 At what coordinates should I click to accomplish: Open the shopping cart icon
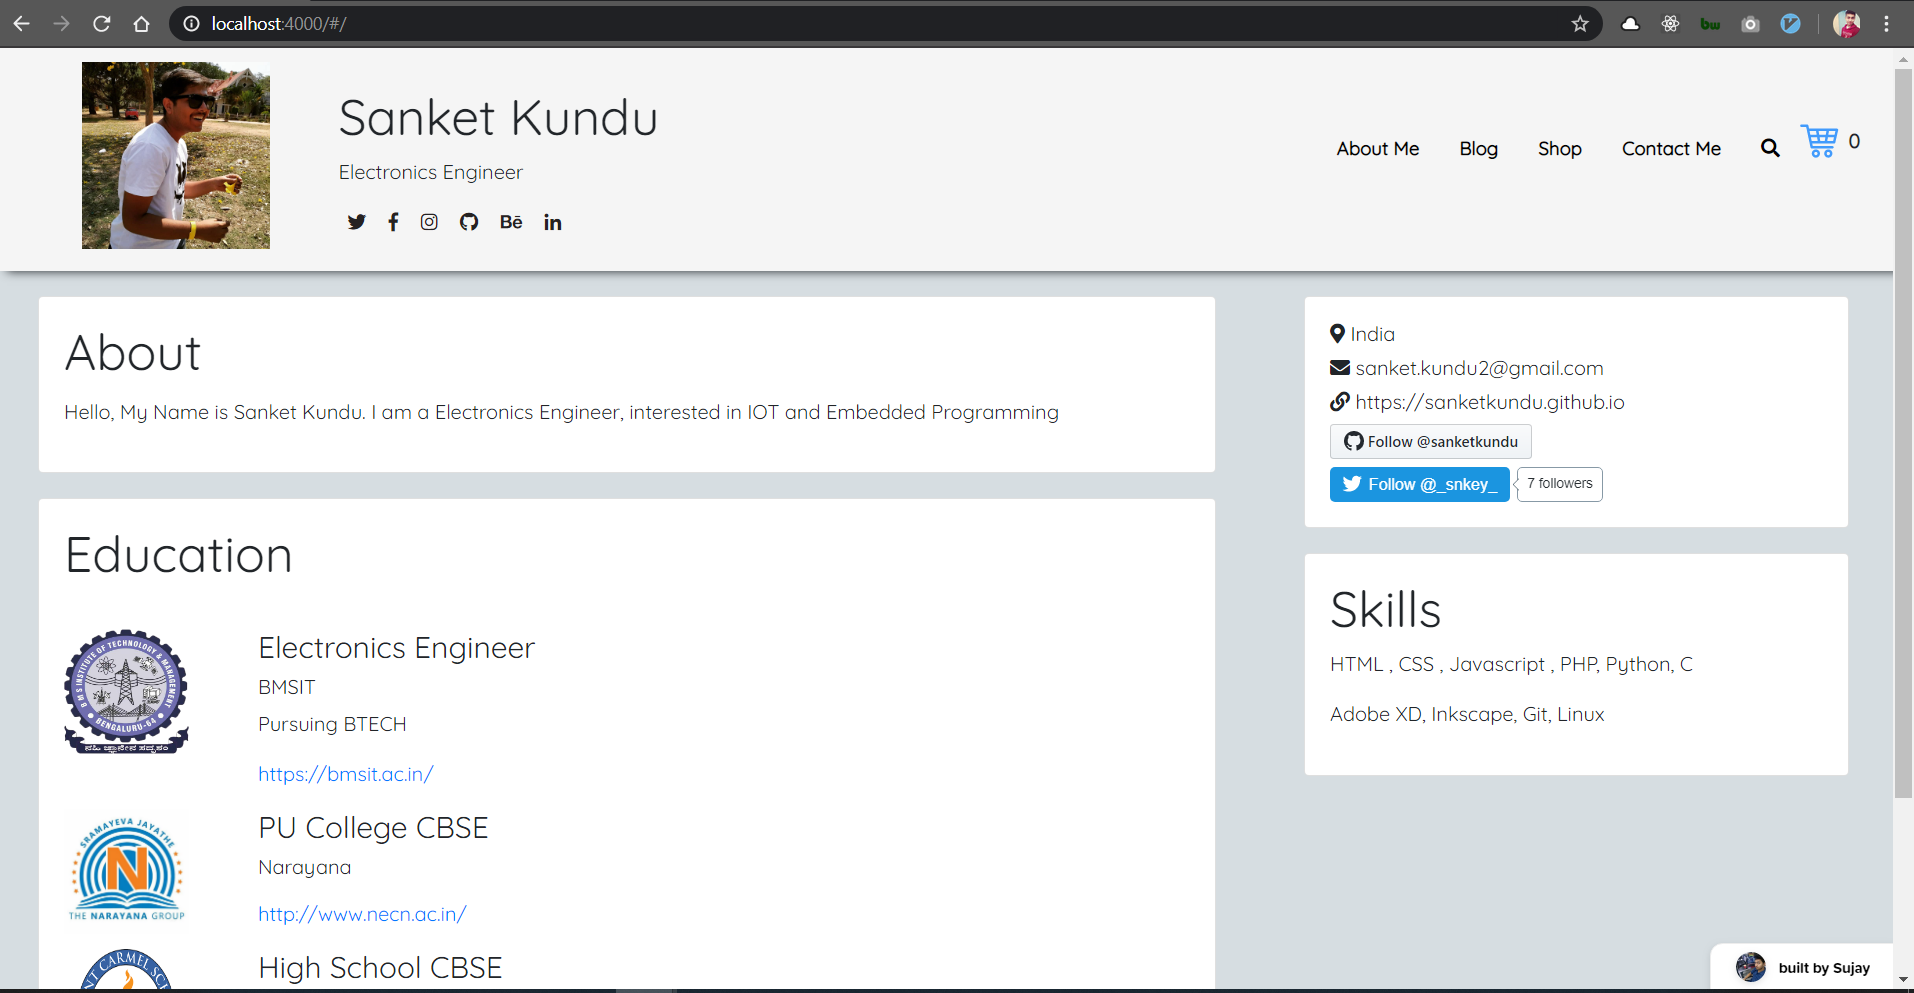1819,141
